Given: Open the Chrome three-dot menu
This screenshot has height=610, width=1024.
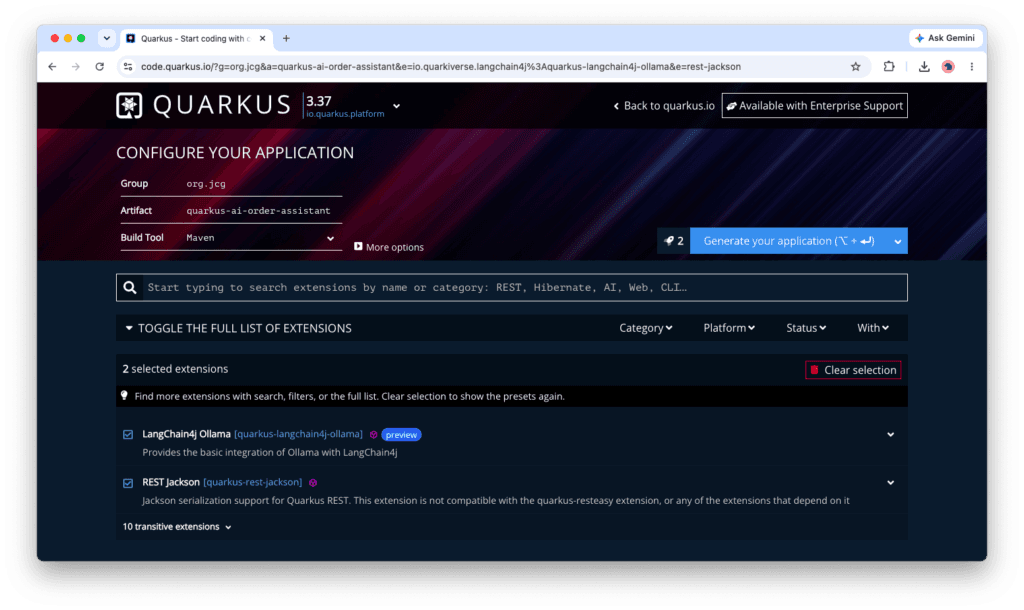Looking at the screenshot, I should pyautogui.click(x=972, y=67).
